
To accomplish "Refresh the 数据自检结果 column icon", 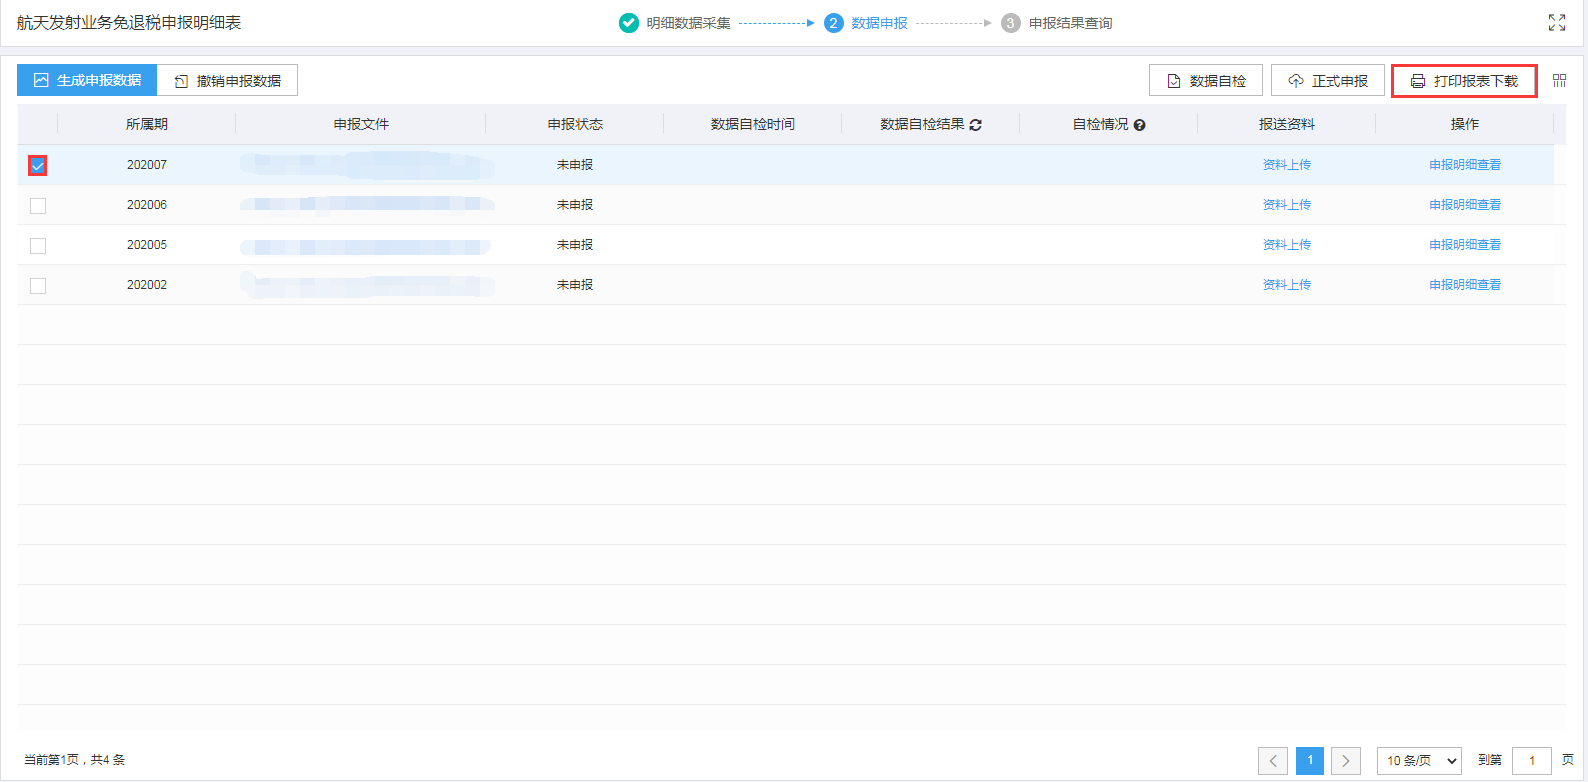I will tap(975, 125).
